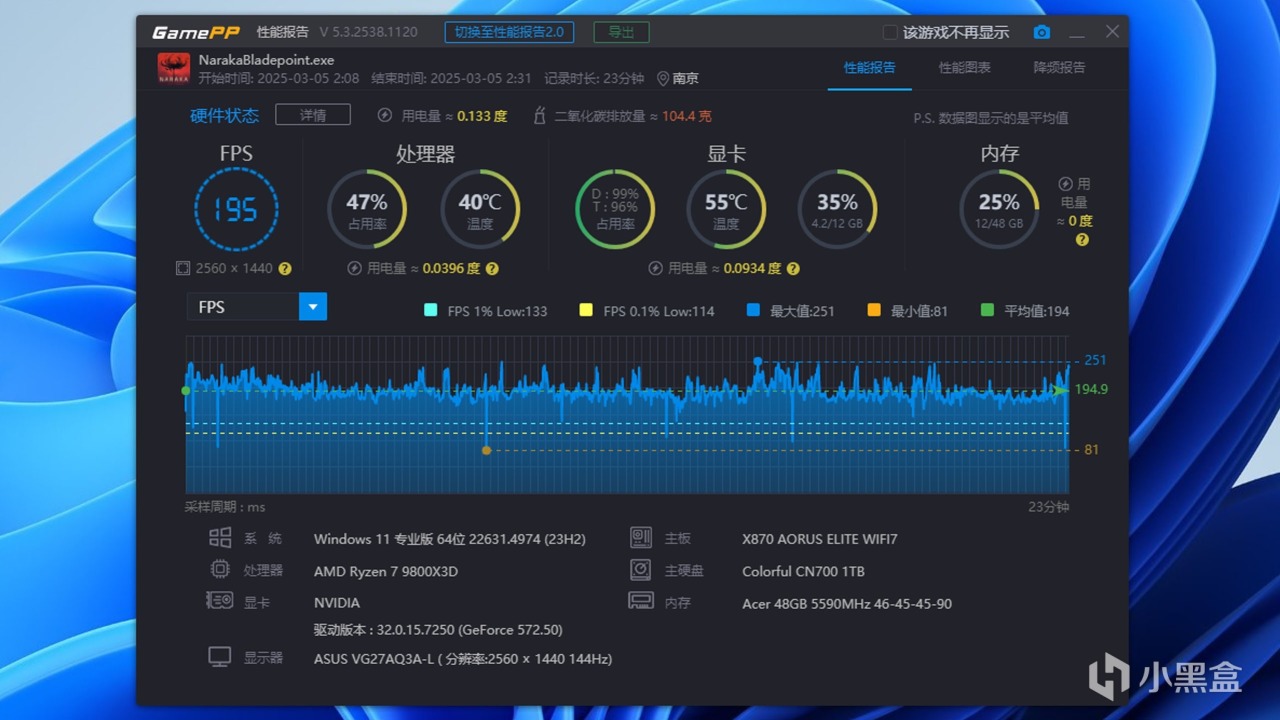Click the processor chip icon beside 处理器 row

pos(220,570)
